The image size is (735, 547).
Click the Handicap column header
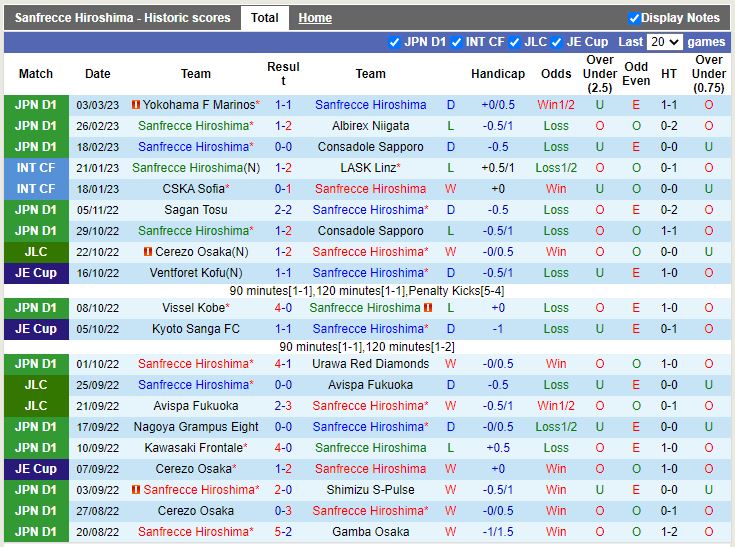point(498,74)
